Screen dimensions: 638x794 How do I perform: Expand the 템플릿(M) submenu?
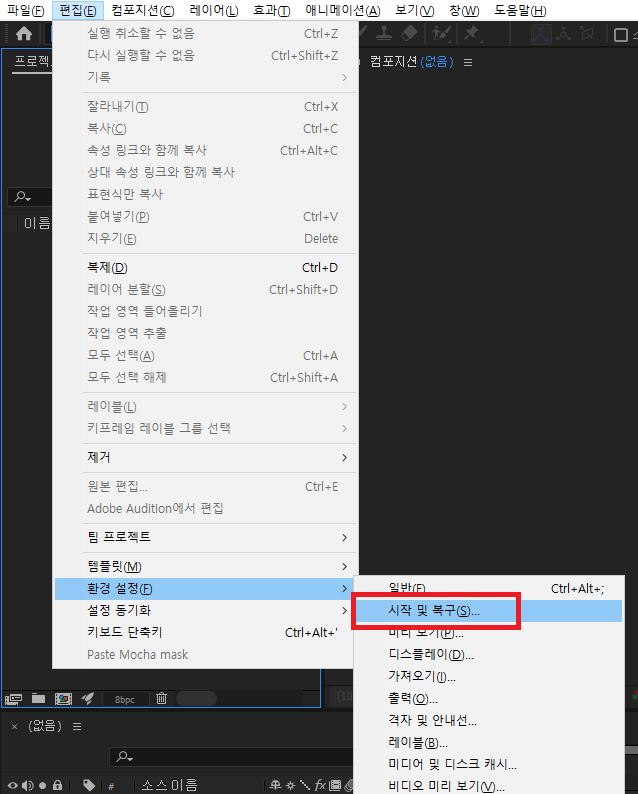206,566
